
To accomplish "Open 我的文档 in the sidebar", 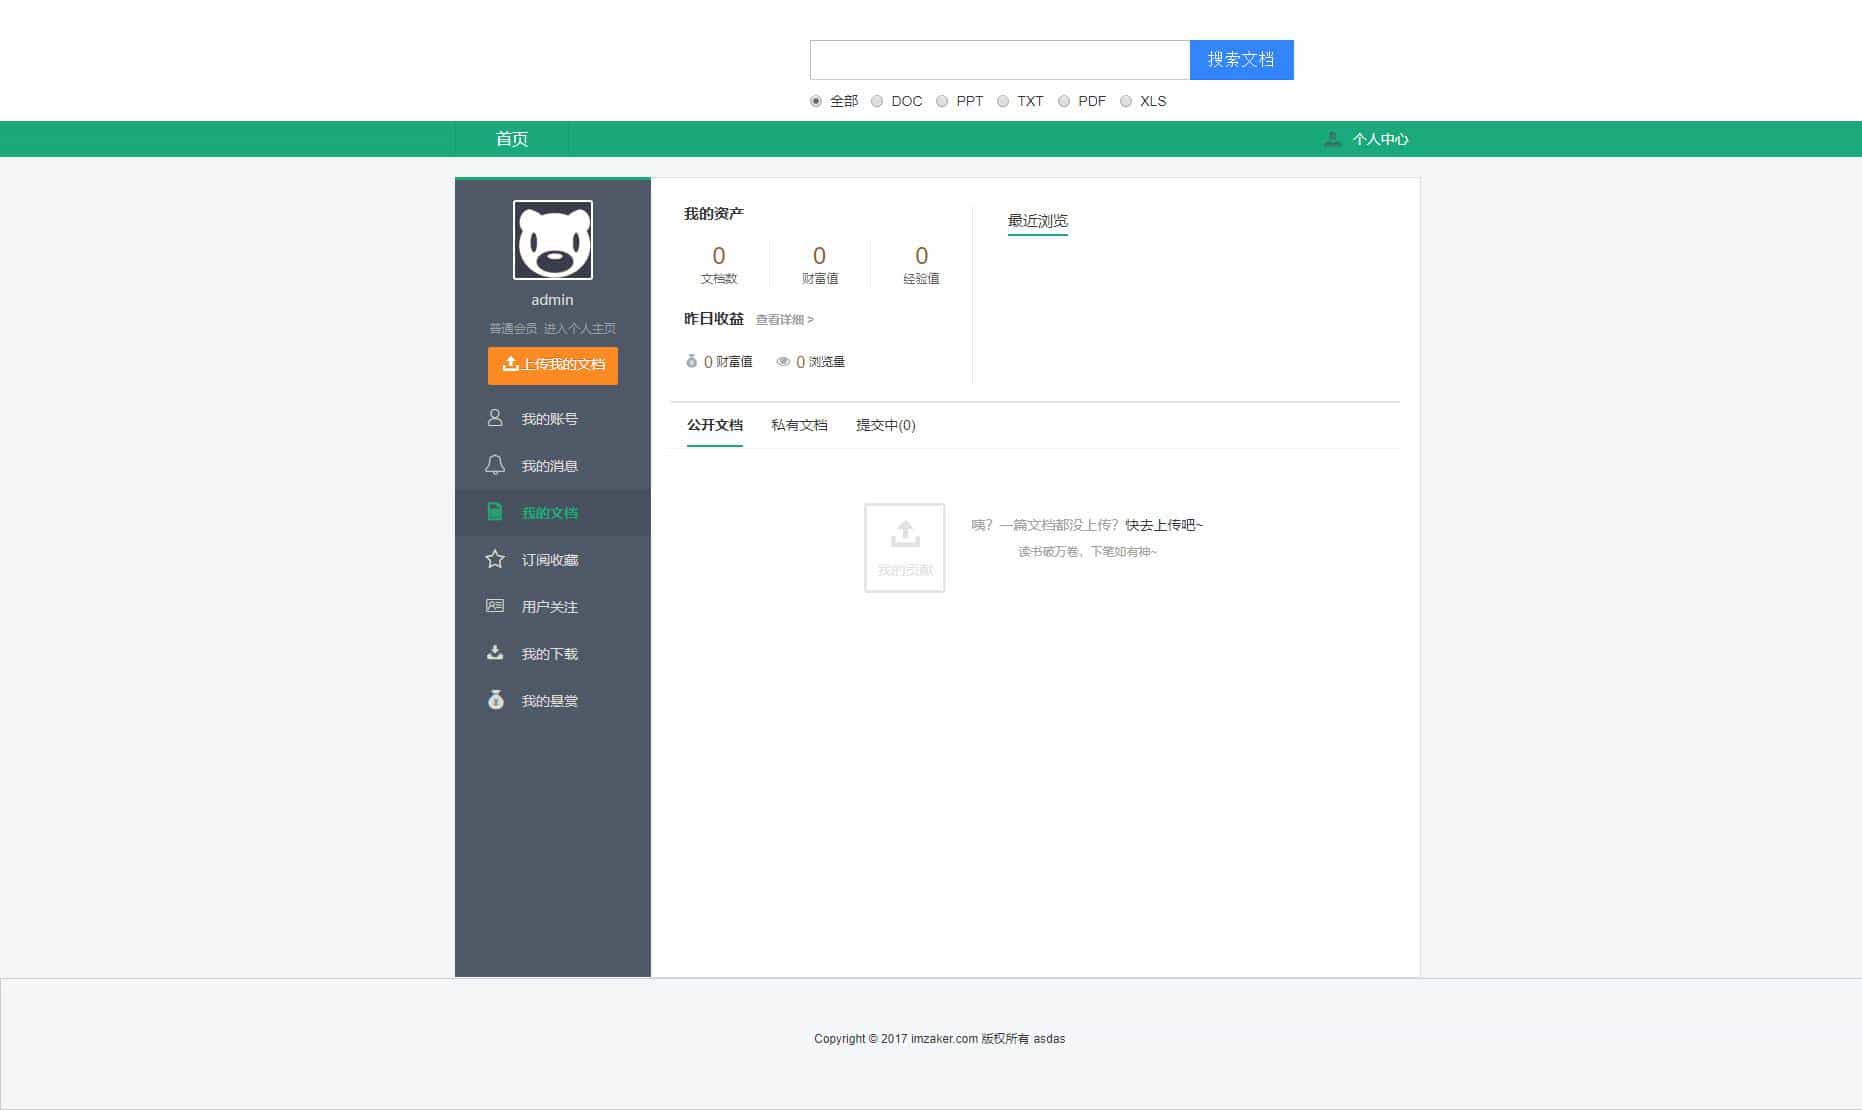I will (552, 512).
